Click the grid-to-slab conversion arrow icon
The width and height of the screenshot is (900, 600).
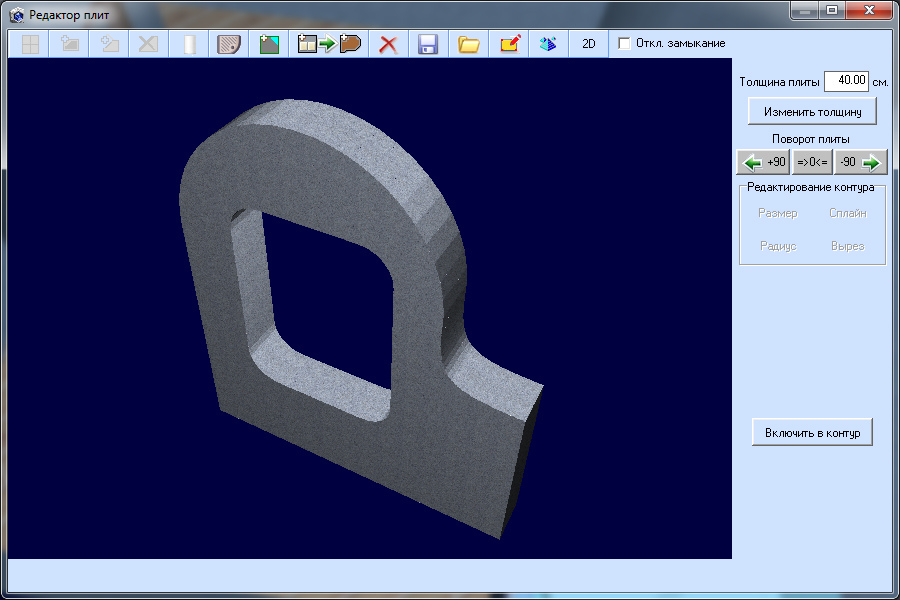(x=329, y=44)
